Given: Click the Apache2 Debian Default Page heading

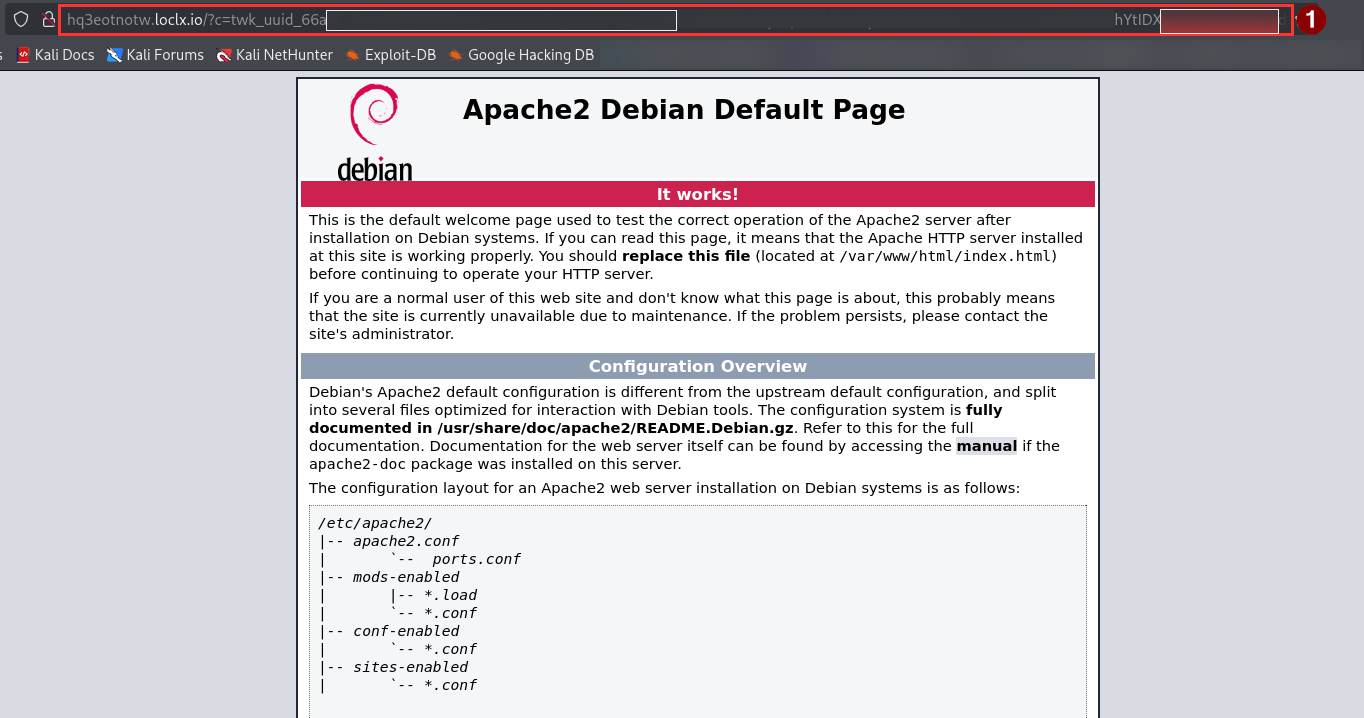Looking at the screenshot, I should coord(683,110).
